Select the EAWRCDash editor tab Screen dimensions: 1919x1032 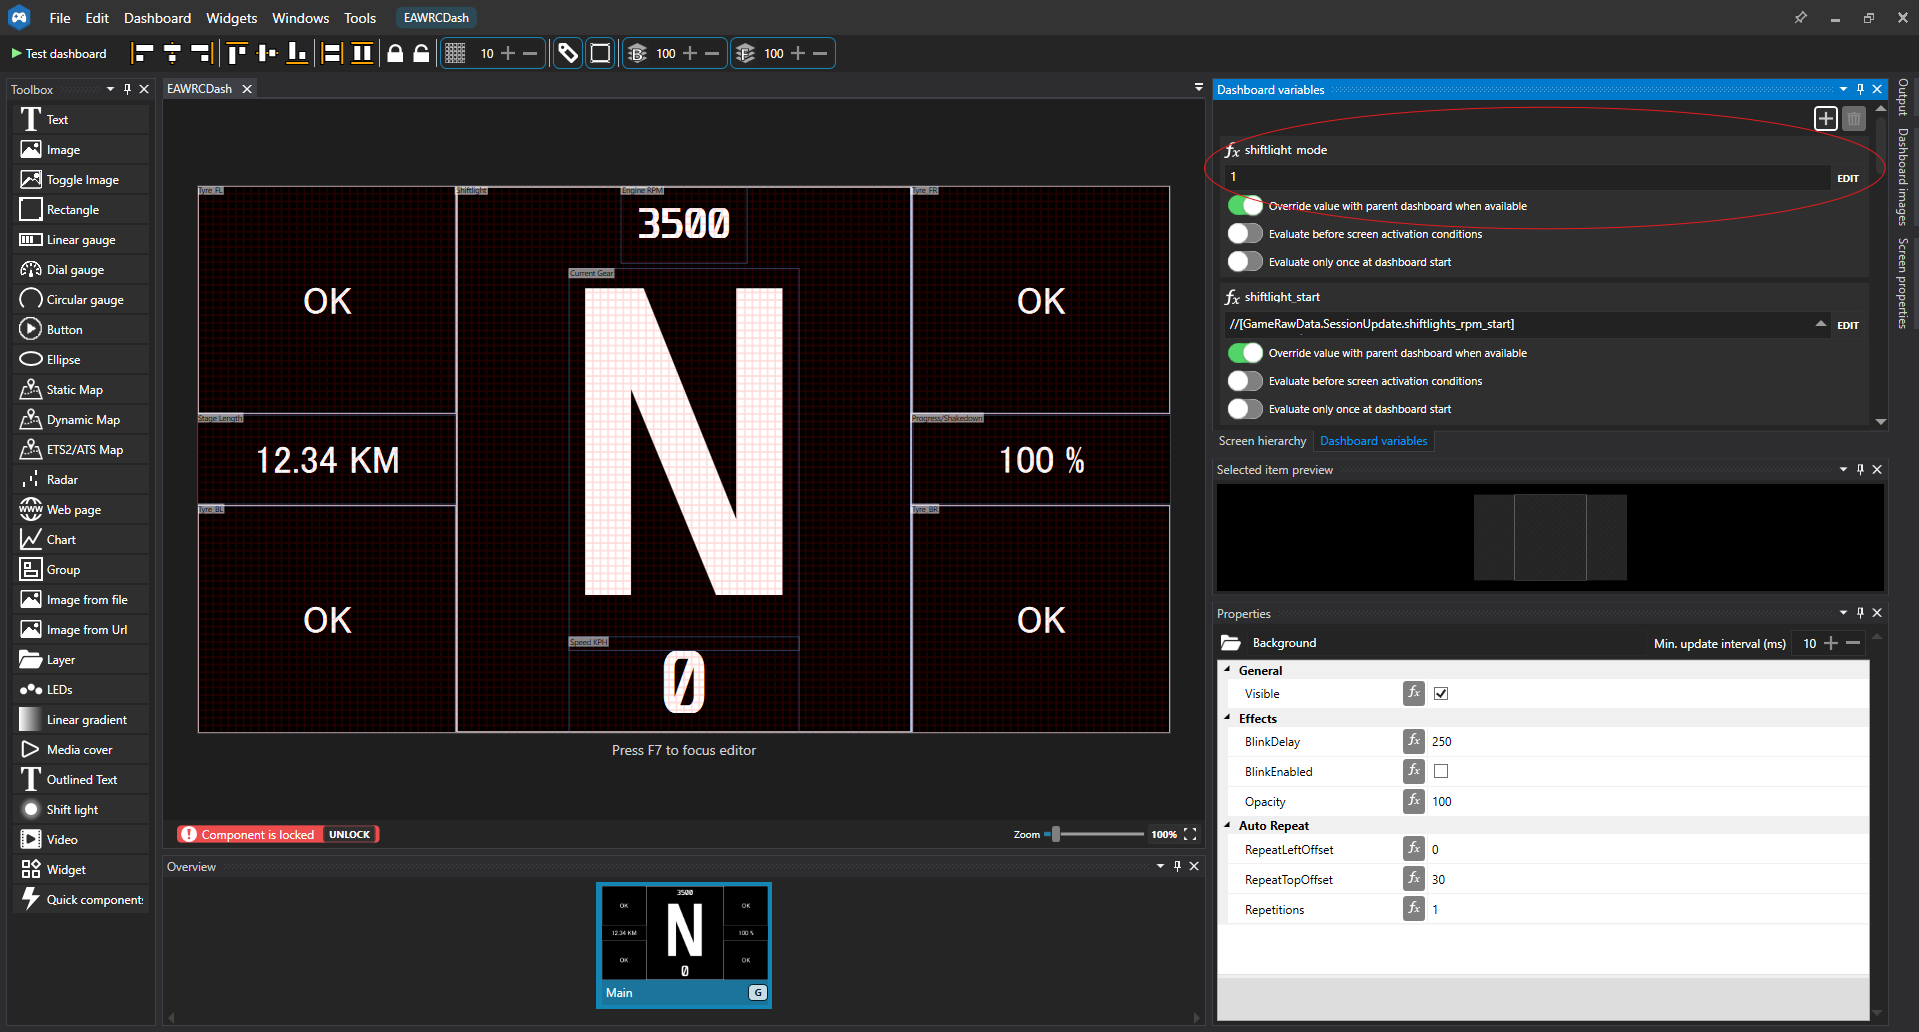click(x=199, y=89)
